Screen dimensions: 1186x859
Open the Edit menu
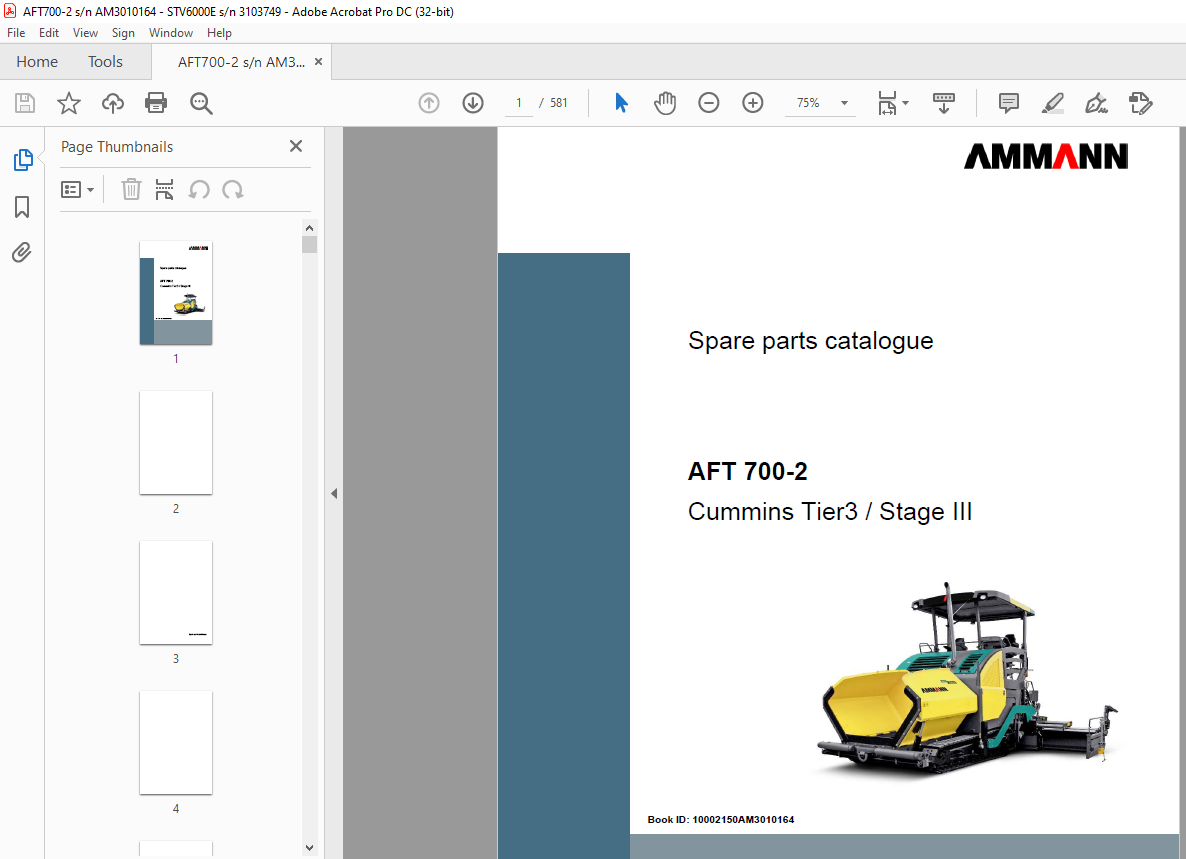[48, 33]
